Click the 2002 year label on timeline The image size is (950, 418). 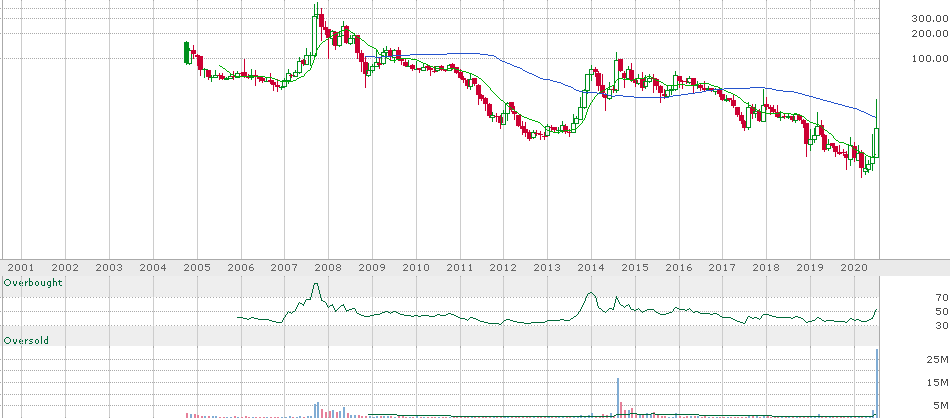(x=65, y=267)
